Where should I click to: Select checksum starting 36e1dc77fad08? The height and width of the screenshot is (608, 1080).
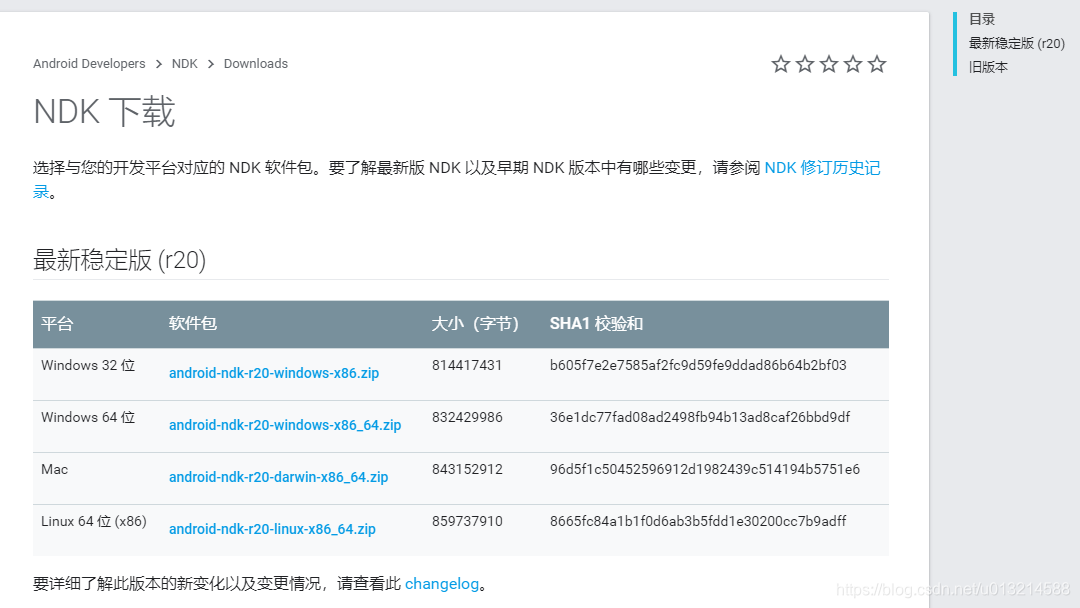point(700,417)
